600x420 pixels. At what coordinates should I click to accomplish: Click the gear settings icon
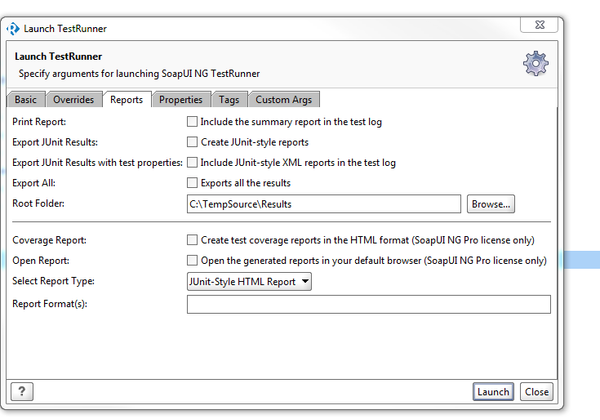(x=536, y=63)
